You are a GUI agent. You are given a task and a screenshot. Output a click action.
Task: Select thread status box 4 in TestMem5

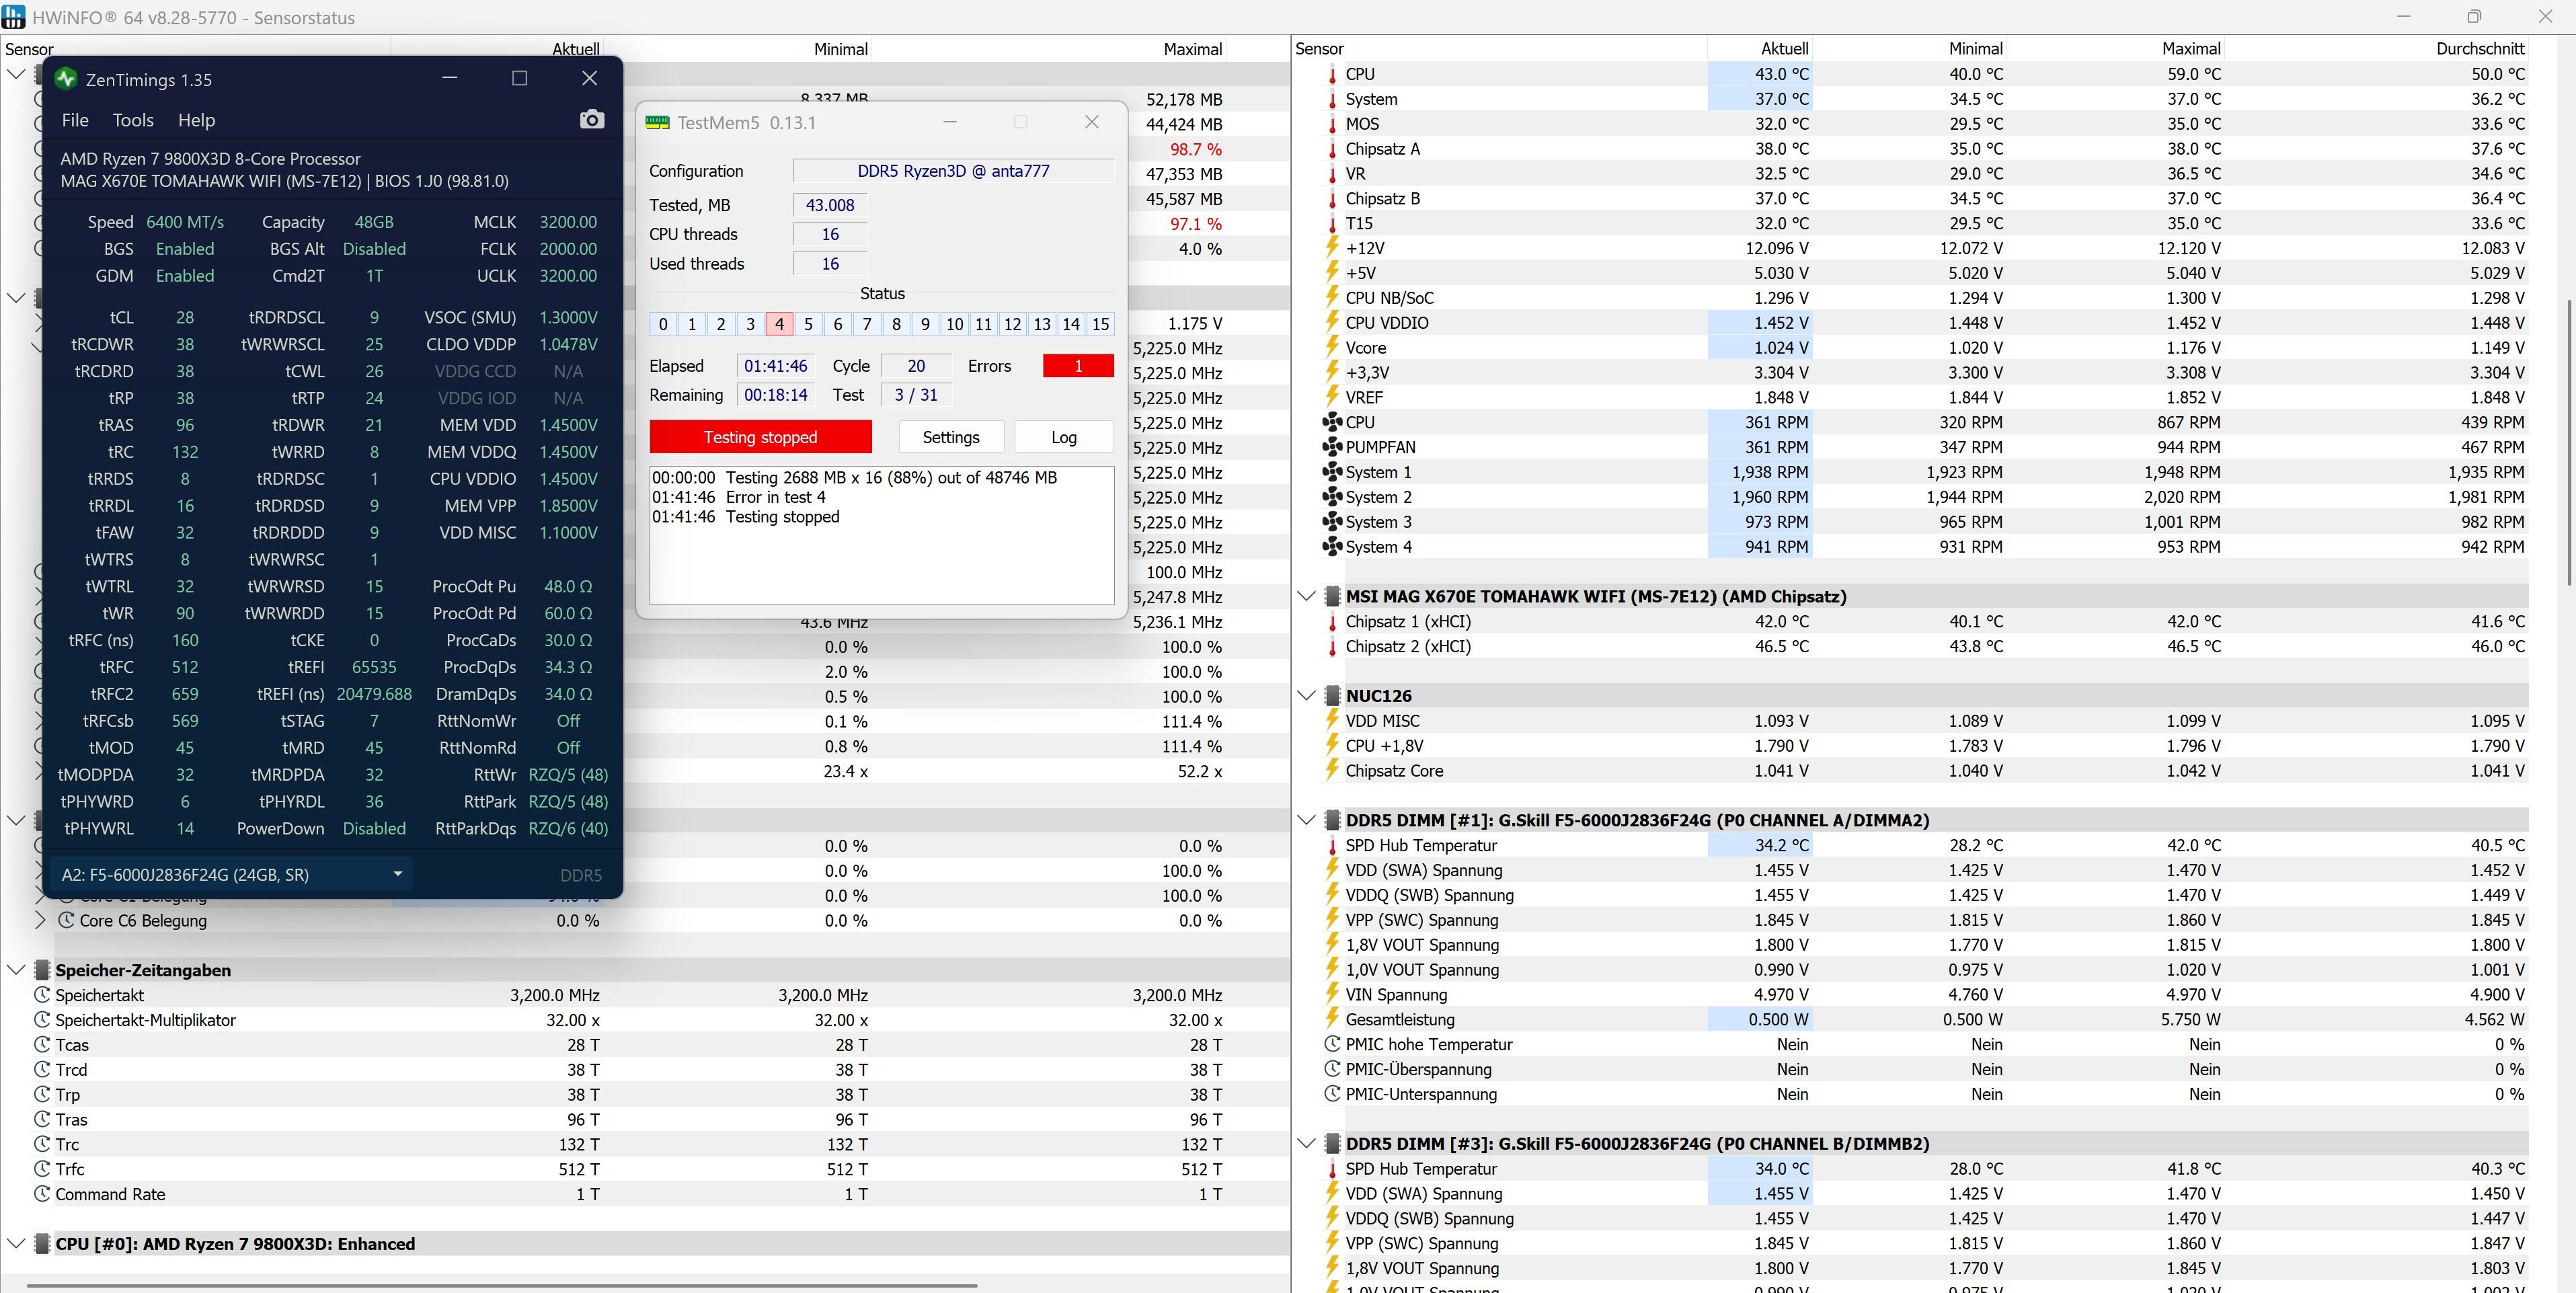click(779, 324)
